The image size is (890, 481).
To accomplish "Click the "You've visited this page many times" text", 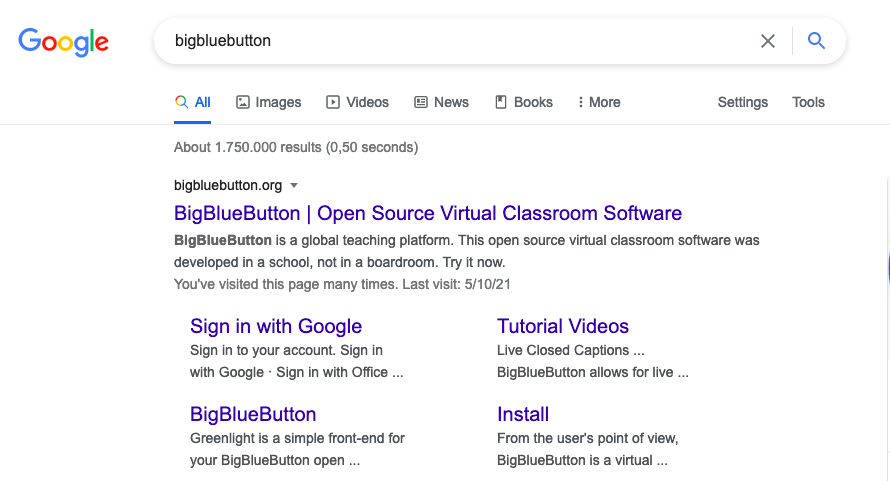I will click(342, 284).
